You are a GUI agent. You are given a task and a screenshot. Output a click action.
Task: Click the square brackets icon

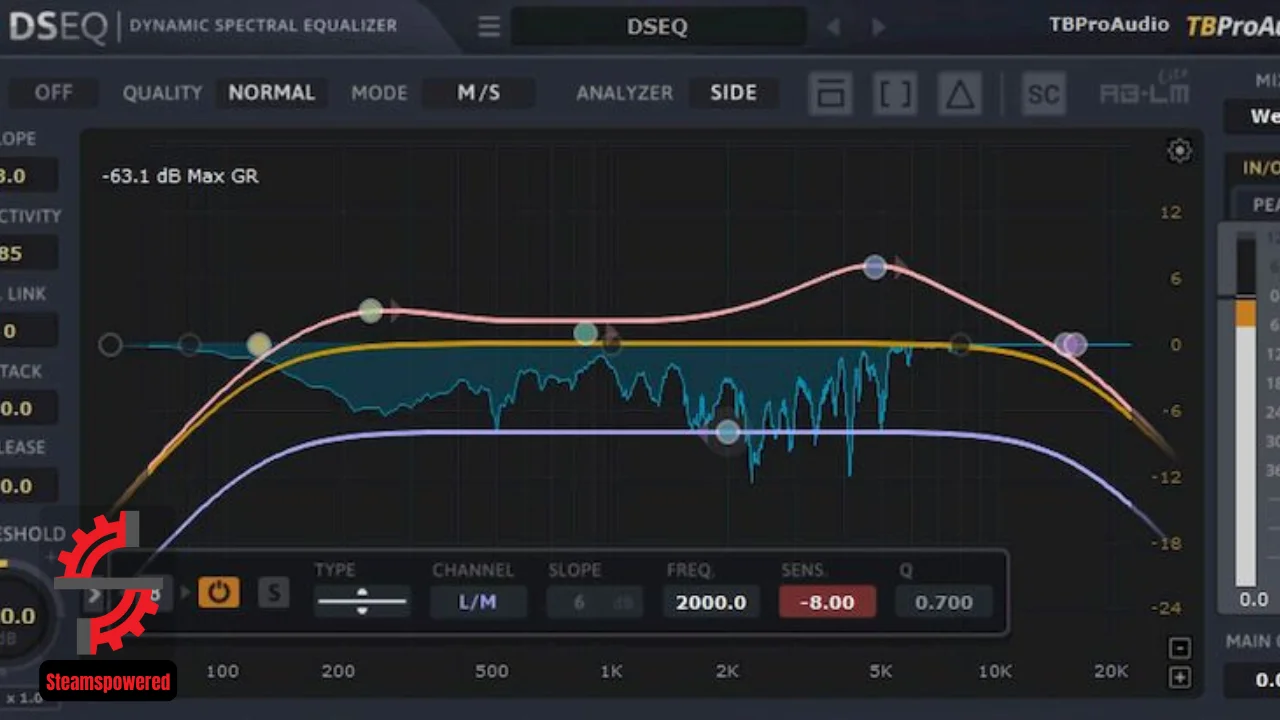click(895, 94)
